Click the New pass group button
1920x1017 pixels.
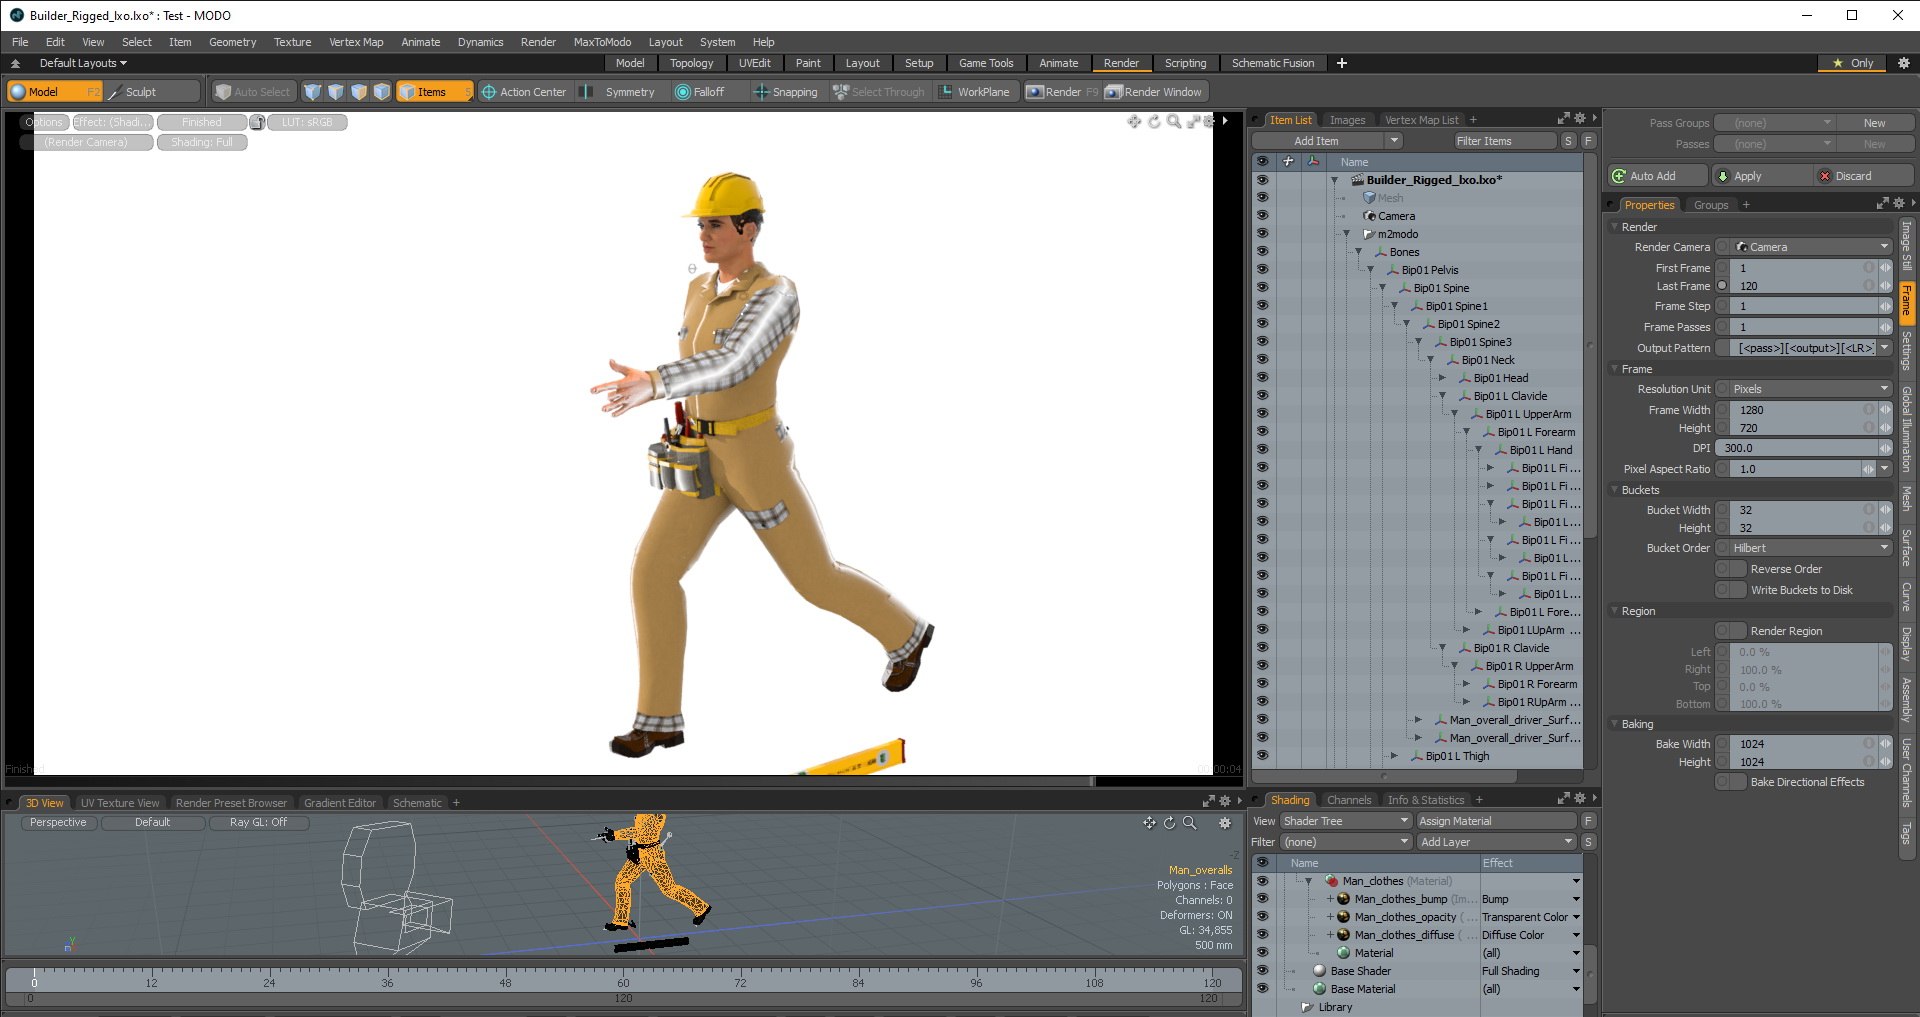[1875, 123]
